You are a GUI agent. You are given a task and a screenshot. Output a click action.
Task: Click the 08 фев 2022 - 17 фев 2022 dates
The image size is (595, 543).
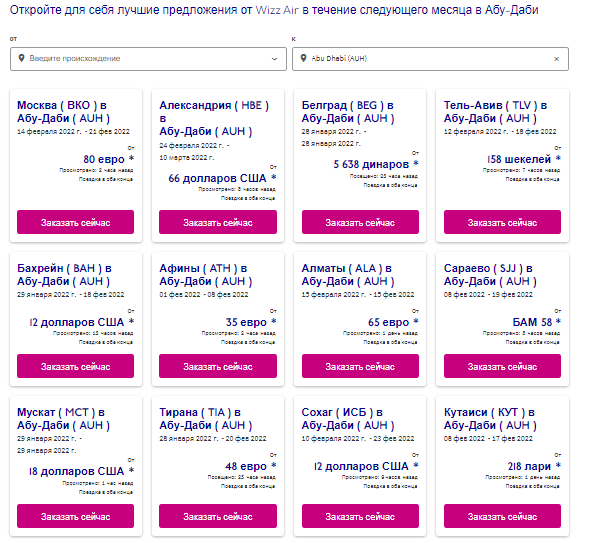(488, 439)
